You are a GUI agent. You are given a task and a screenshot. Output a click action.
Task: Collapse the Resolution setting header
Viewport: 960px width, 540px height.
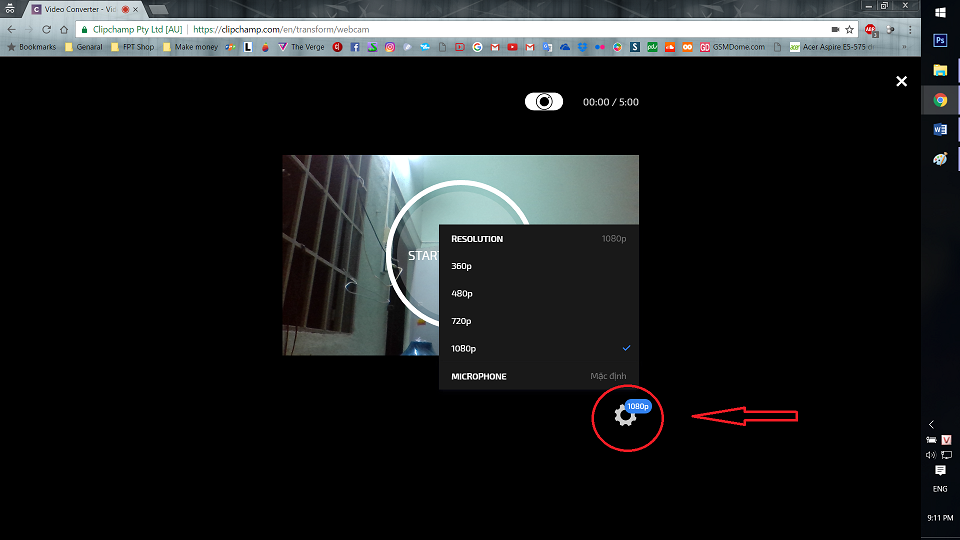pos(539,239)
